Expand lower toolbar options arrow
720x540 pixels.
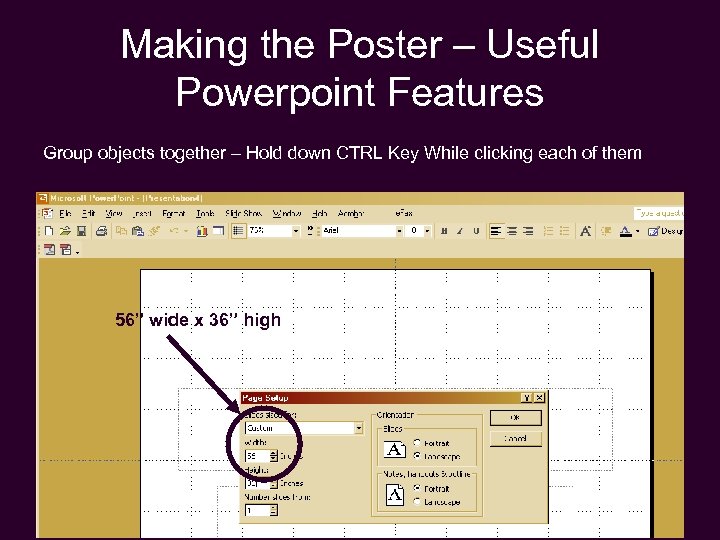[x=78, y=252]
